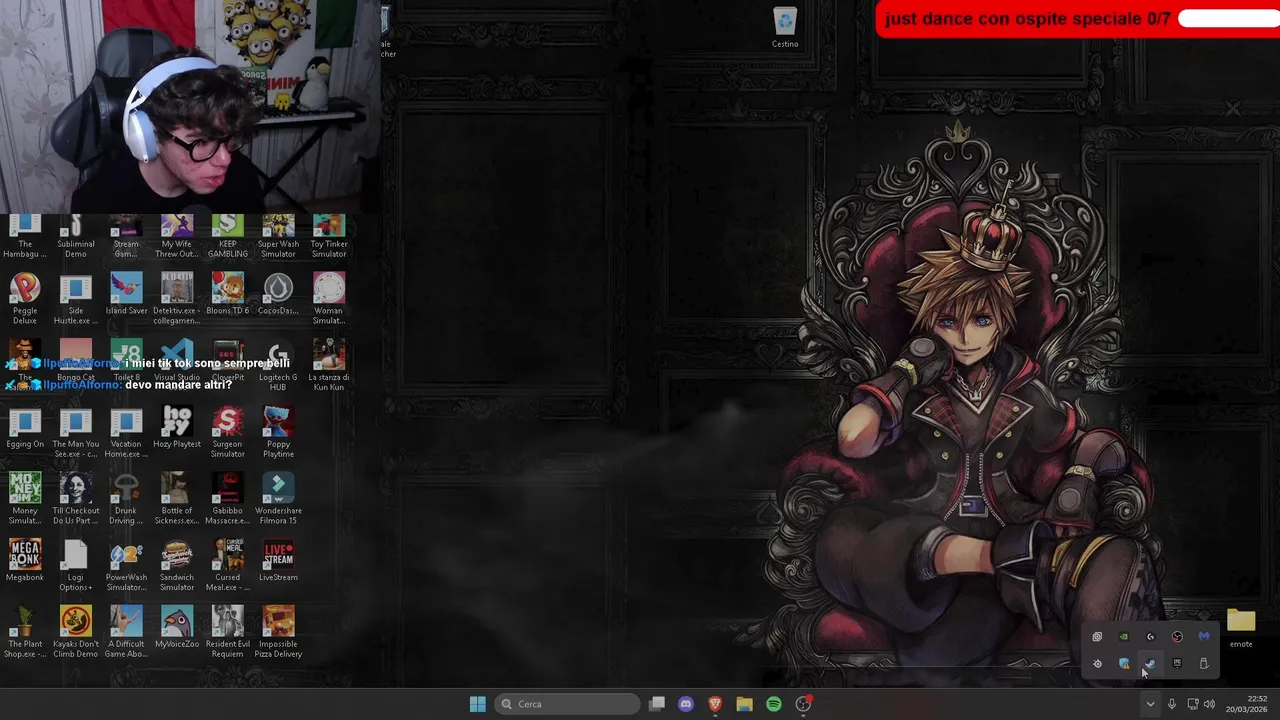Select the MyVoiceZoo desktop icon
The image size is (1280, 720).
177,627
